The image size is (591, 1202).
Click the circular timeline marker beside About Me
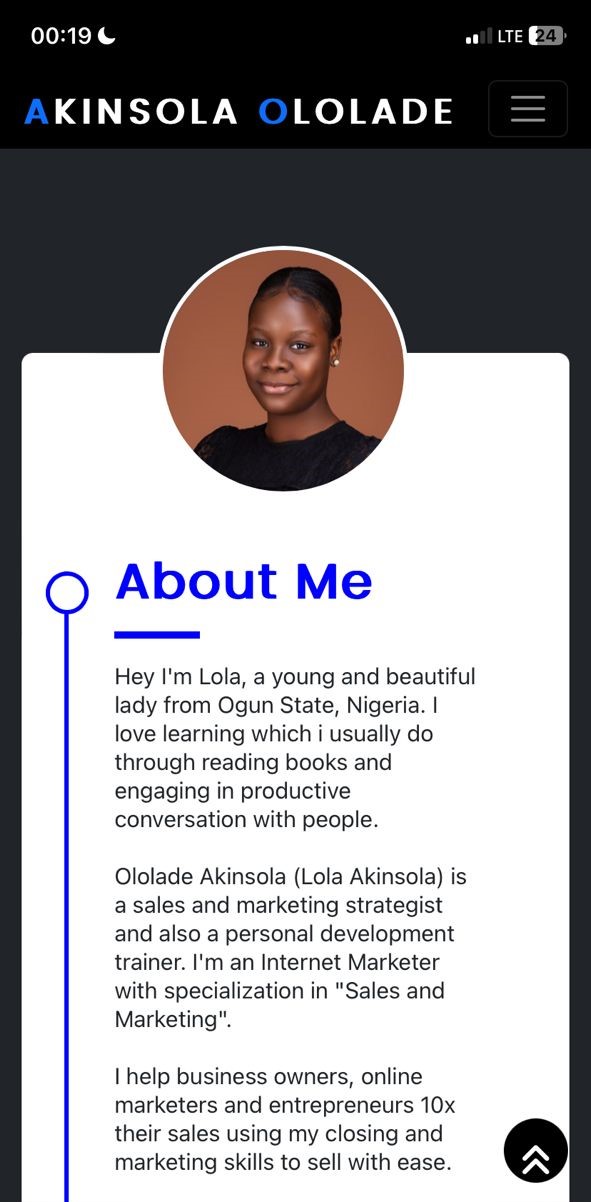(66, 592)
